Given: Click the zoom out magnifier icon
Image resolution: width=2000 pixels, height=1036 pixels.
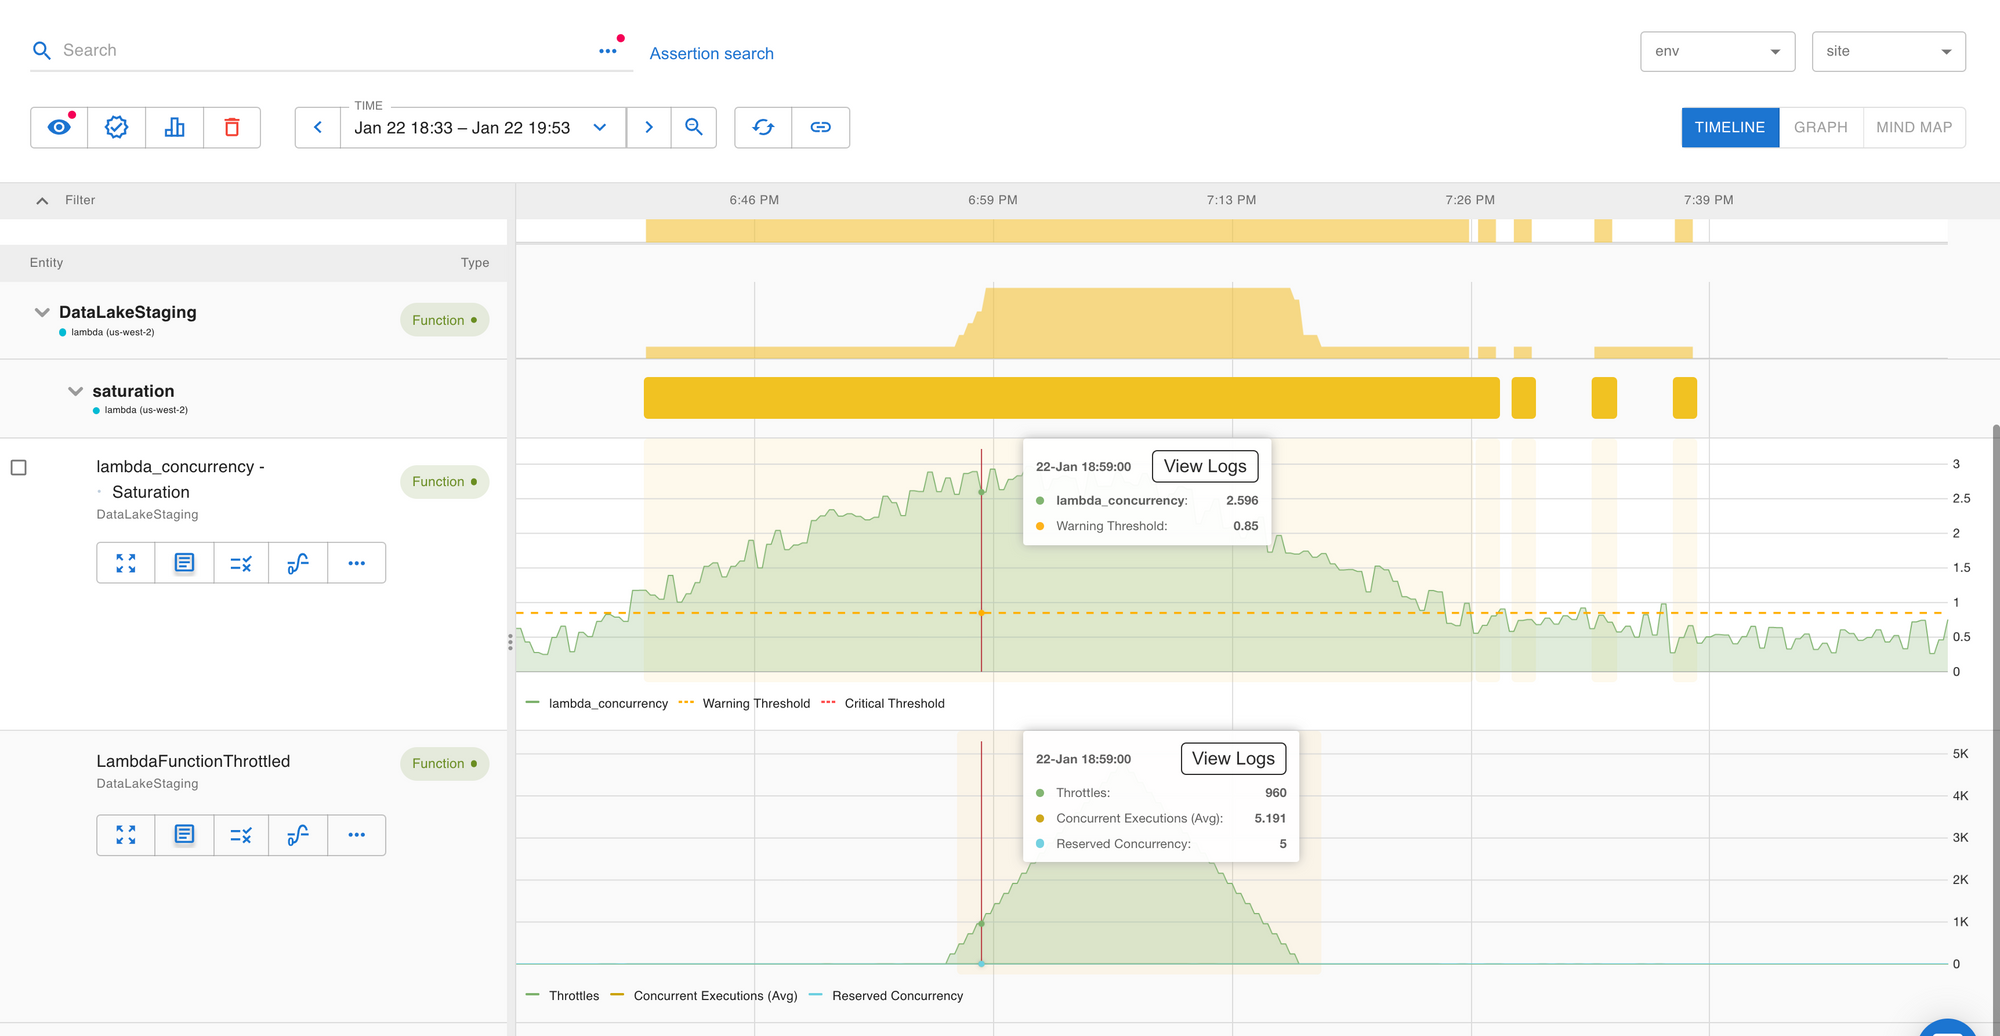Looking at the screenshot, I should pos(693,127).
